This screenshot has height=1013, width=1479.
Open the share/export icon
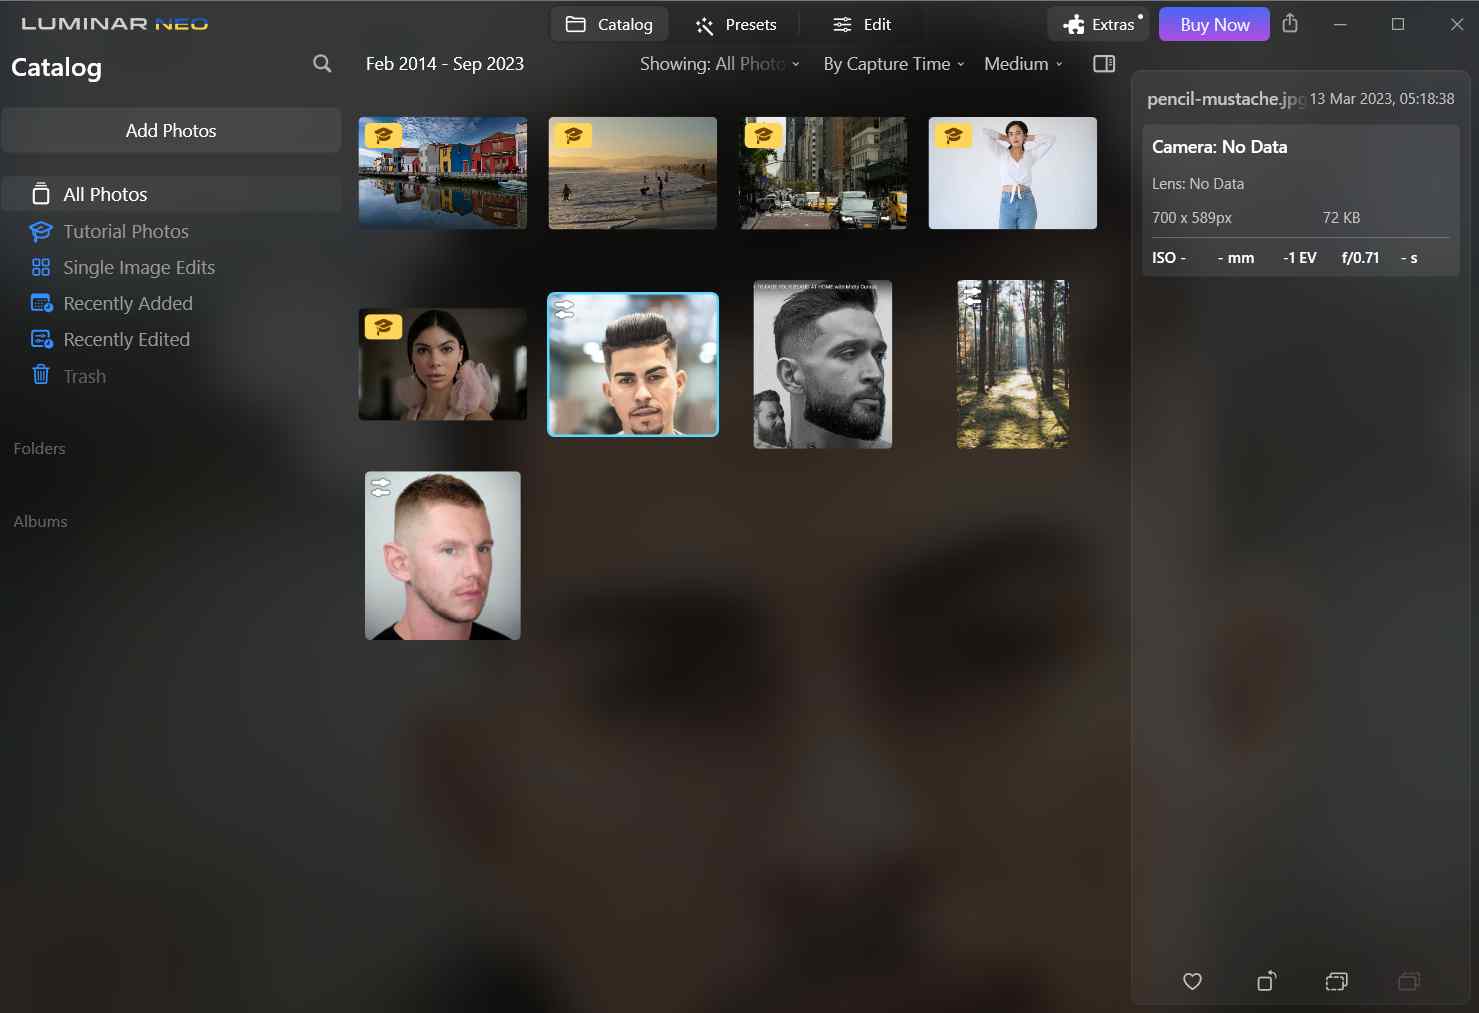point(1290,23)
